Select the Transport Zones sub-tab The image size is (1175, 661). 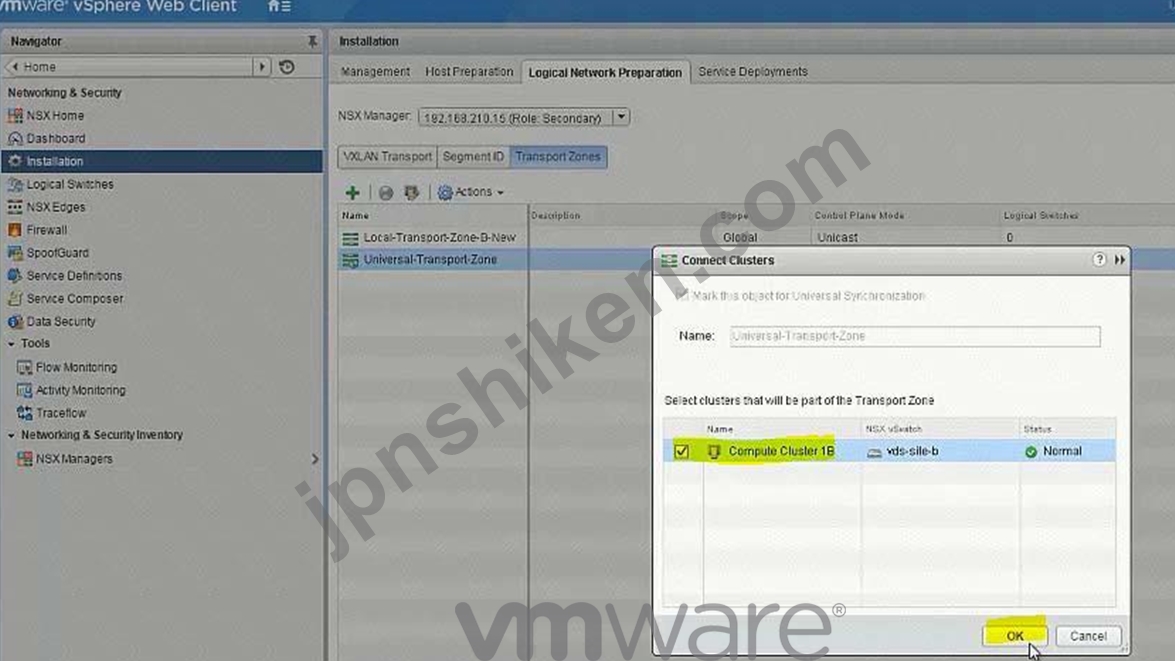point(558,157)
